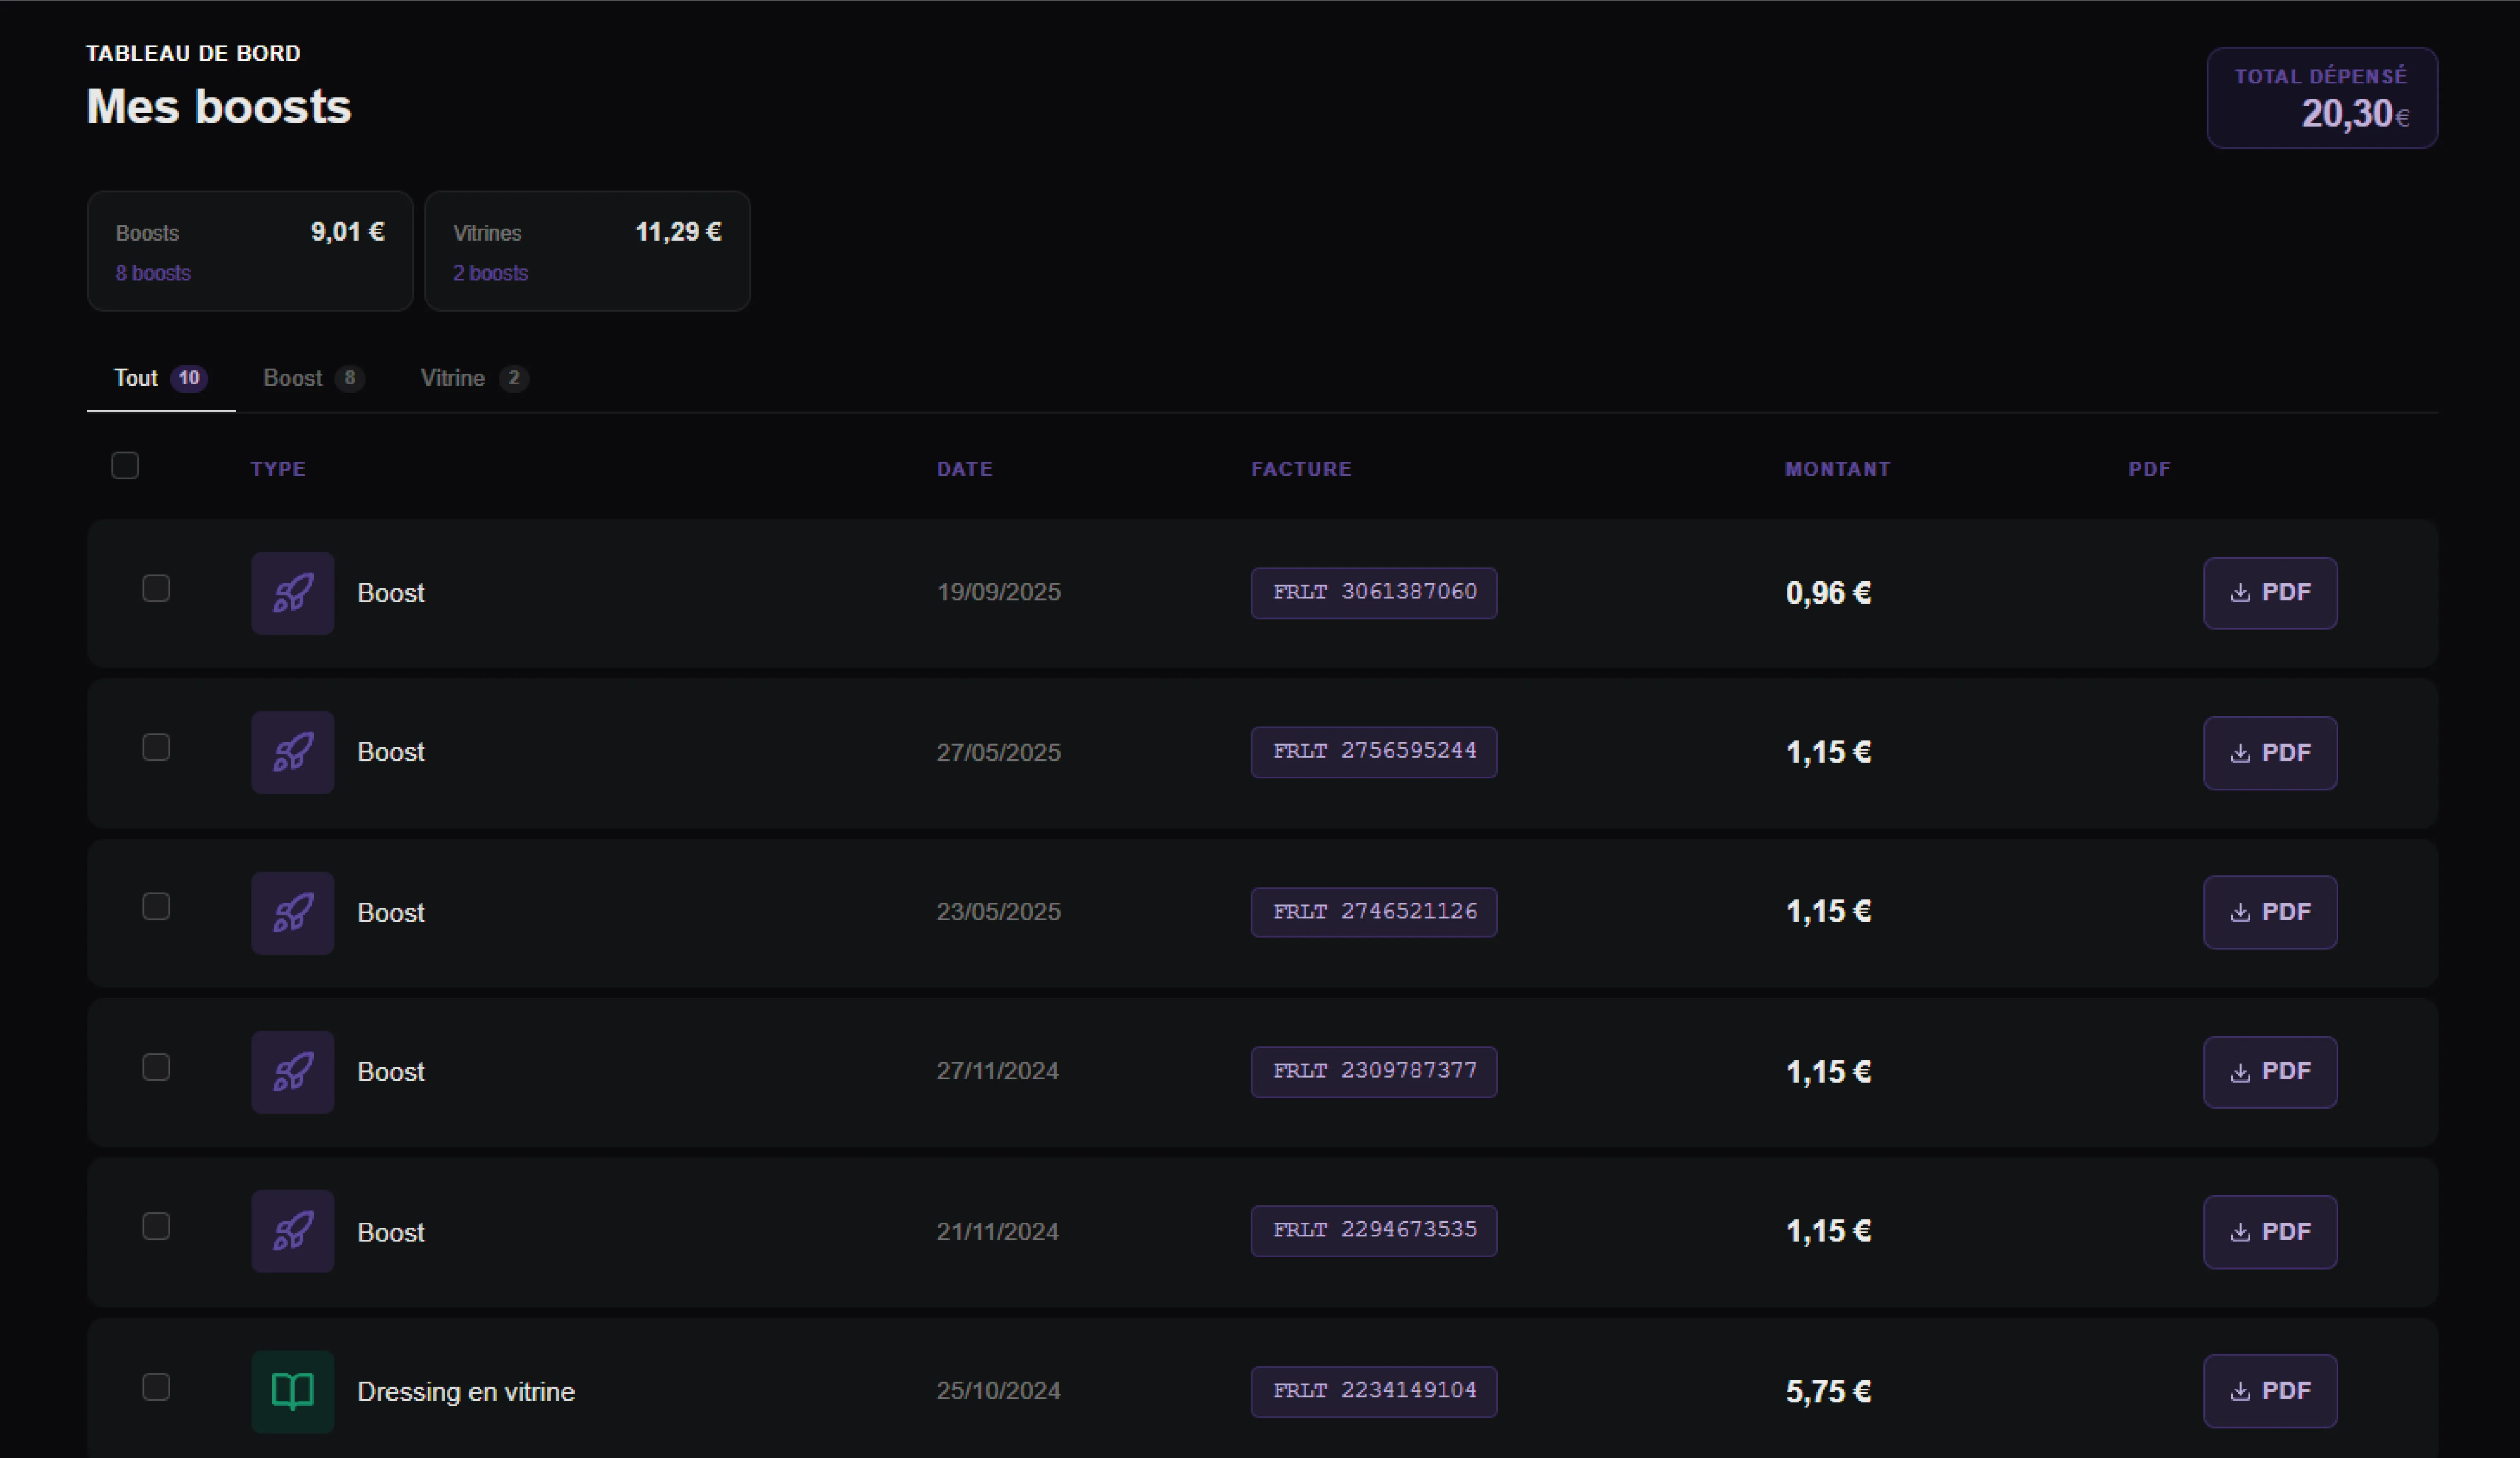Tick the checkbox of the 27/11/2024 Boost
2520x1458 pixels.
click(156, 1067)
